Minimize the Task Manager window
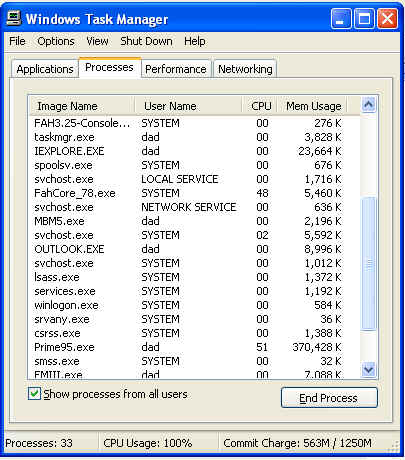Viewport: 405px width, 460px height. click(x=341, y=19)
